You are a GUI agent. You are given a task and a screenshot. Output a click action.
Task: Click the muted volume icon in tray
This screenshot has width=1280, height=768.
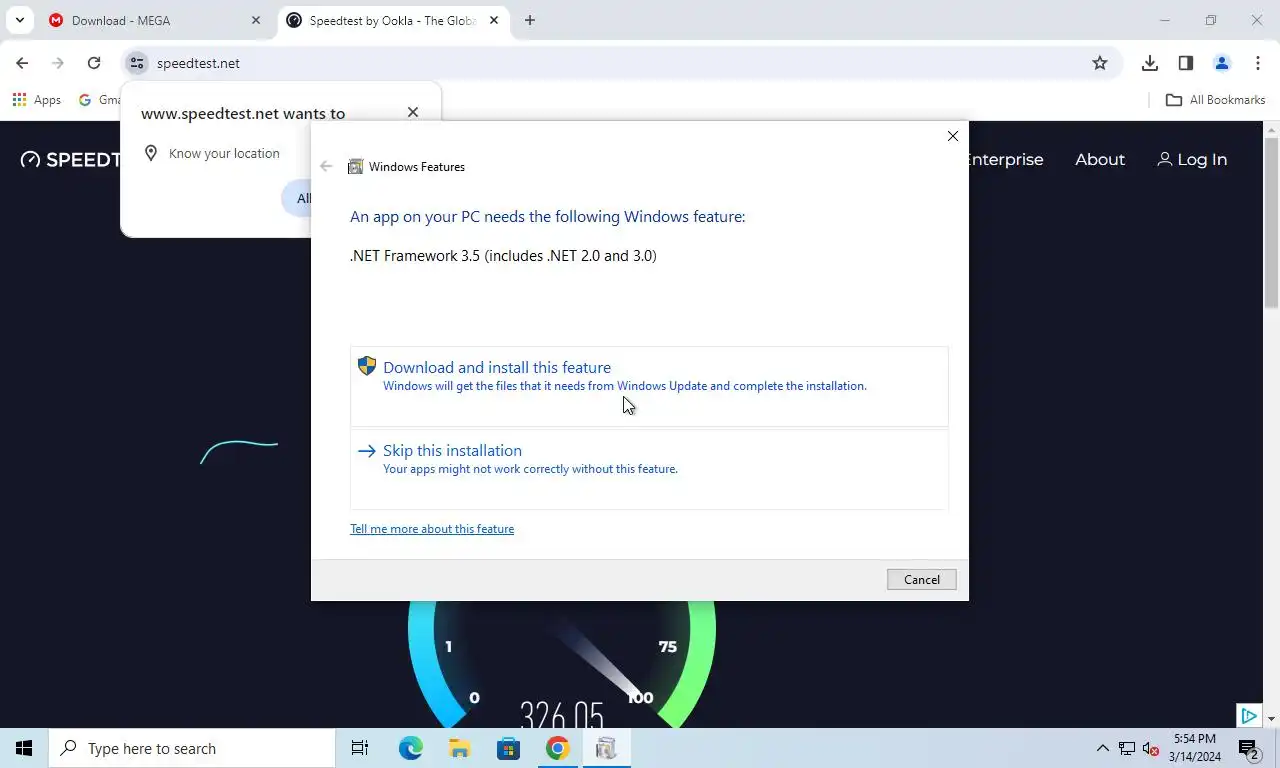coord(1151,748)
